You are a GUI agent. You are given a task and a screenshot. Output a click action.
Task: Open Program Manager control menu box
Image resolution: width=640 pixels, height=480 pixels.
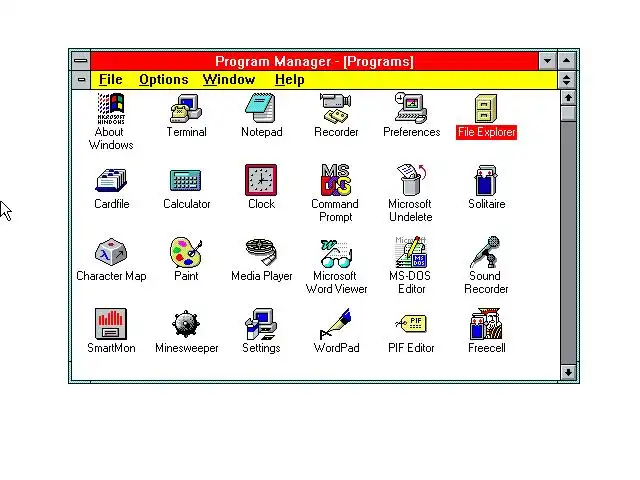coord(80,61)
